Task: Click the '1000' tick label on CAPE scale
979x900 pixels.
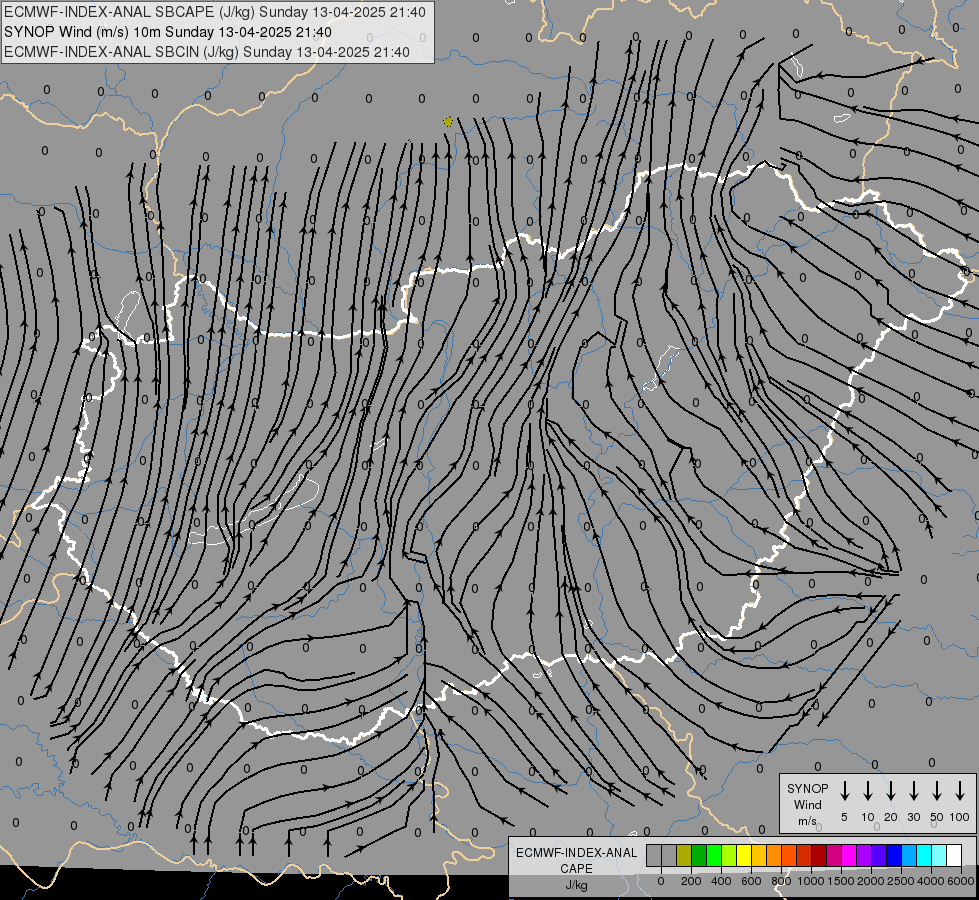Action: 811,881
